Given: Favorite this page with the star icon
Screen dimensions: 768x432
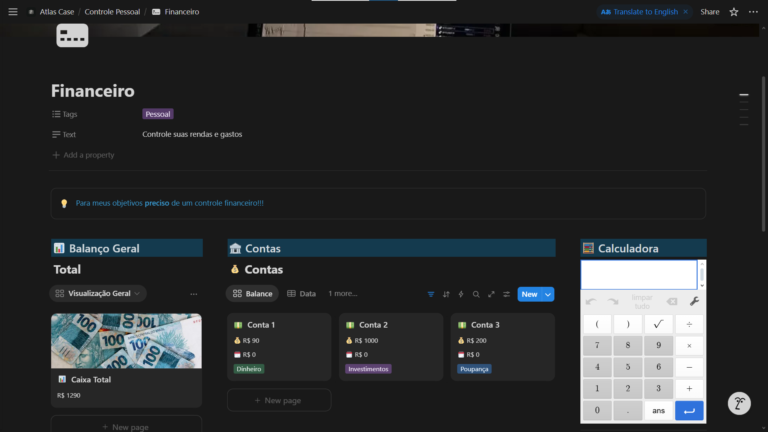Looking at the screenshot, I should pyautogui.click(x=734, y=12).
